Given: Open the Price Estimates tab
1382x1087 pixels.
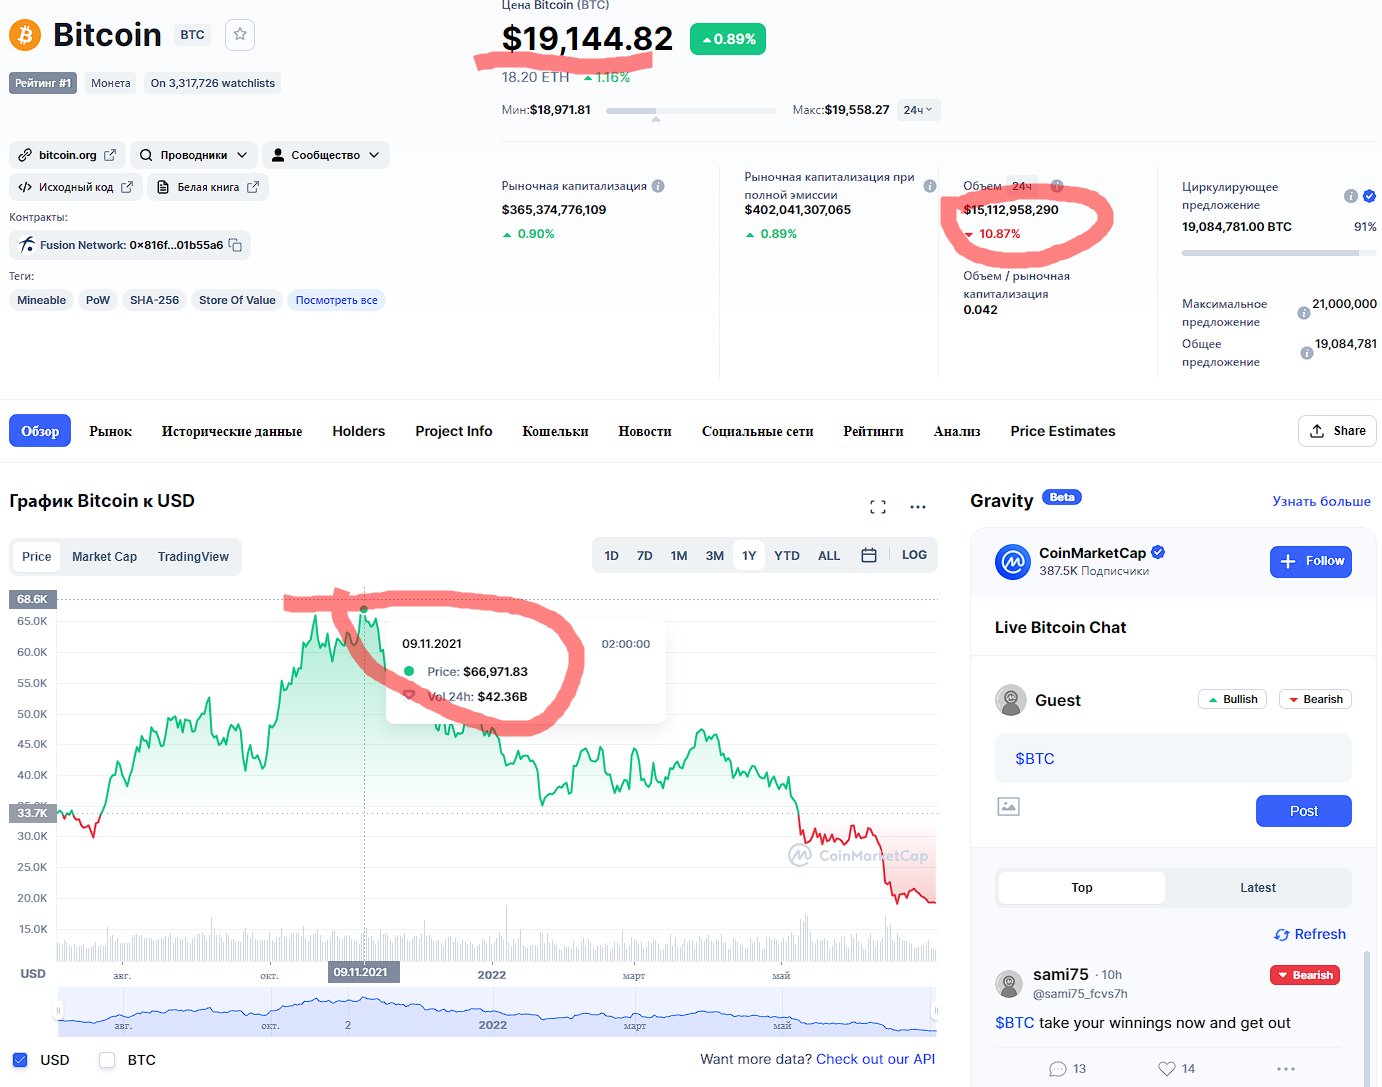Looking at the screenshot, I should click(1063, 431).
